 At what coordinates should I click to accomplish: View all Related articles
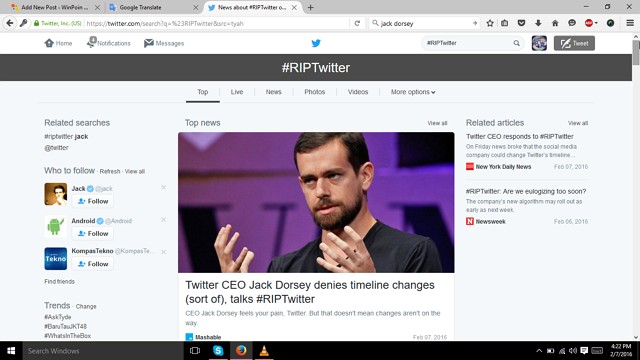[578, 123]
